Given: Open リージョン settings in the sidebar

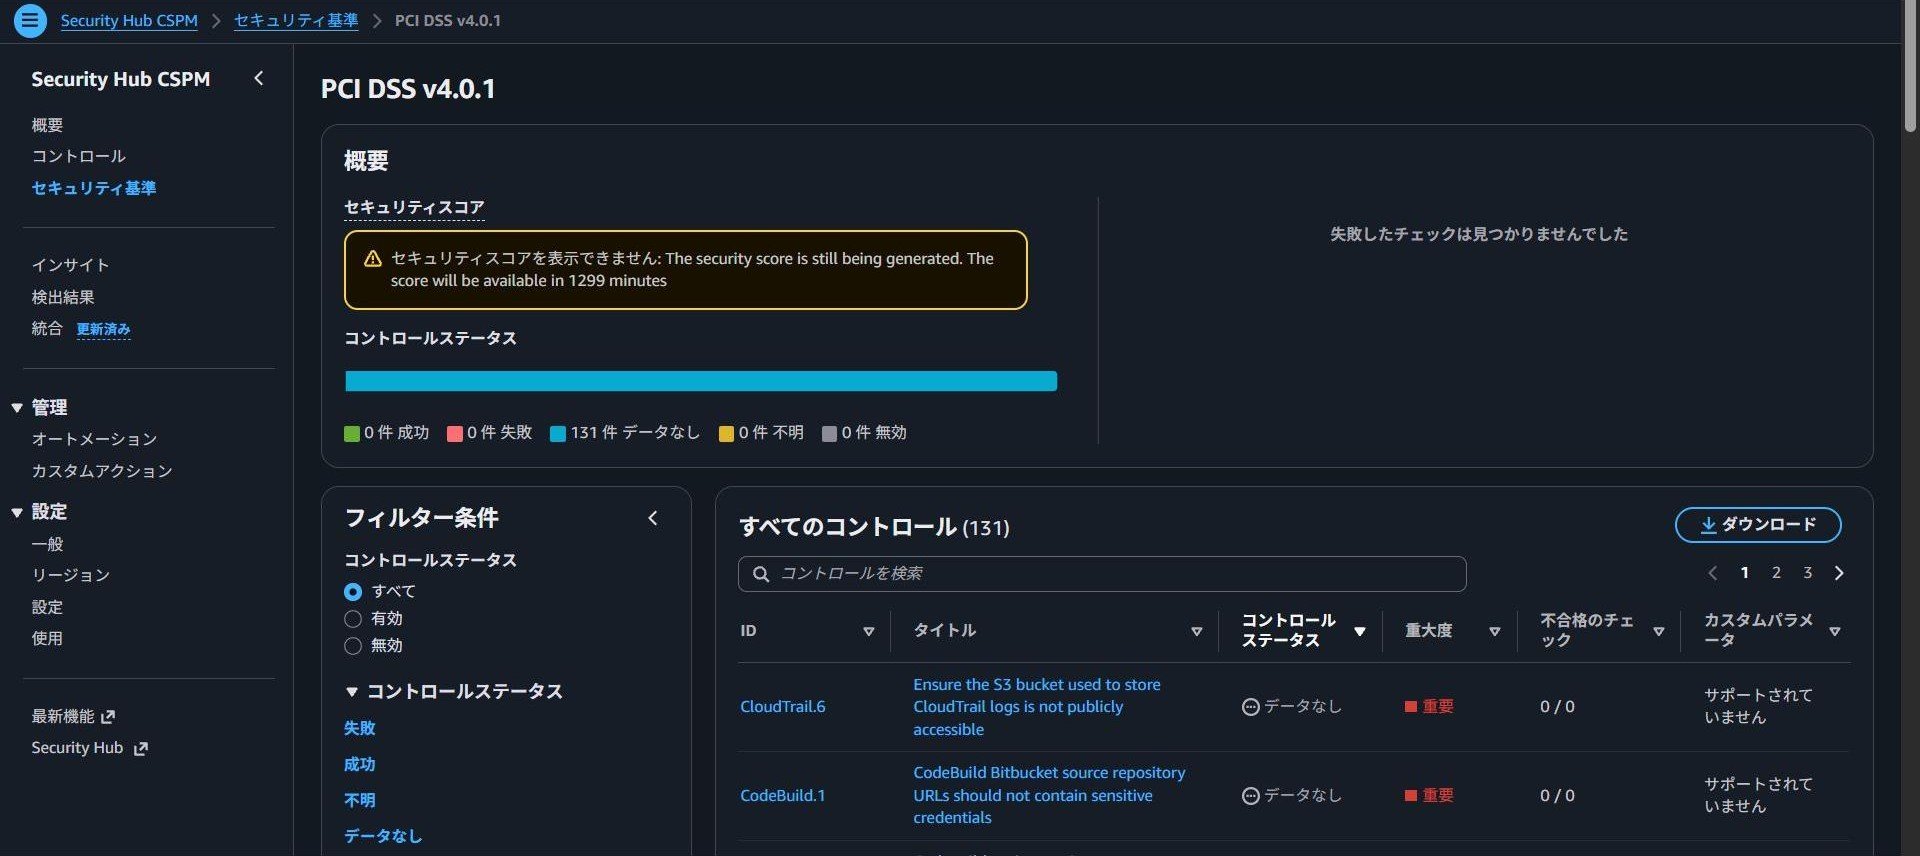Looking at the screenshot, I should [x=70, y=575].
